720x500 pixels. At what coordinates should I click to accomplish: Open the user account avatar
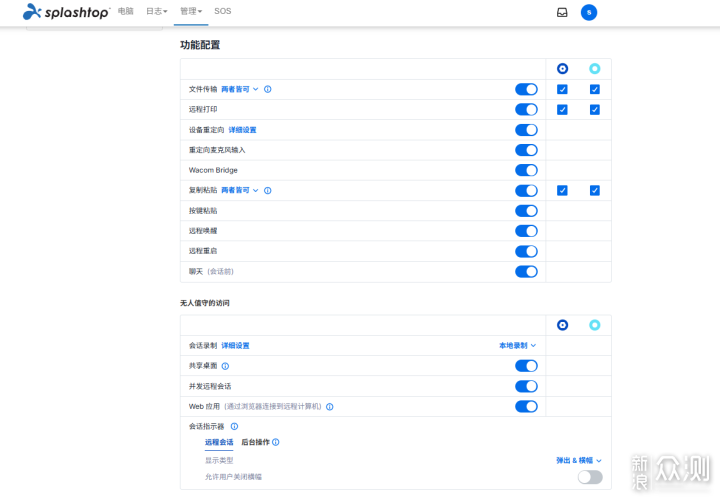pos(589,12)
